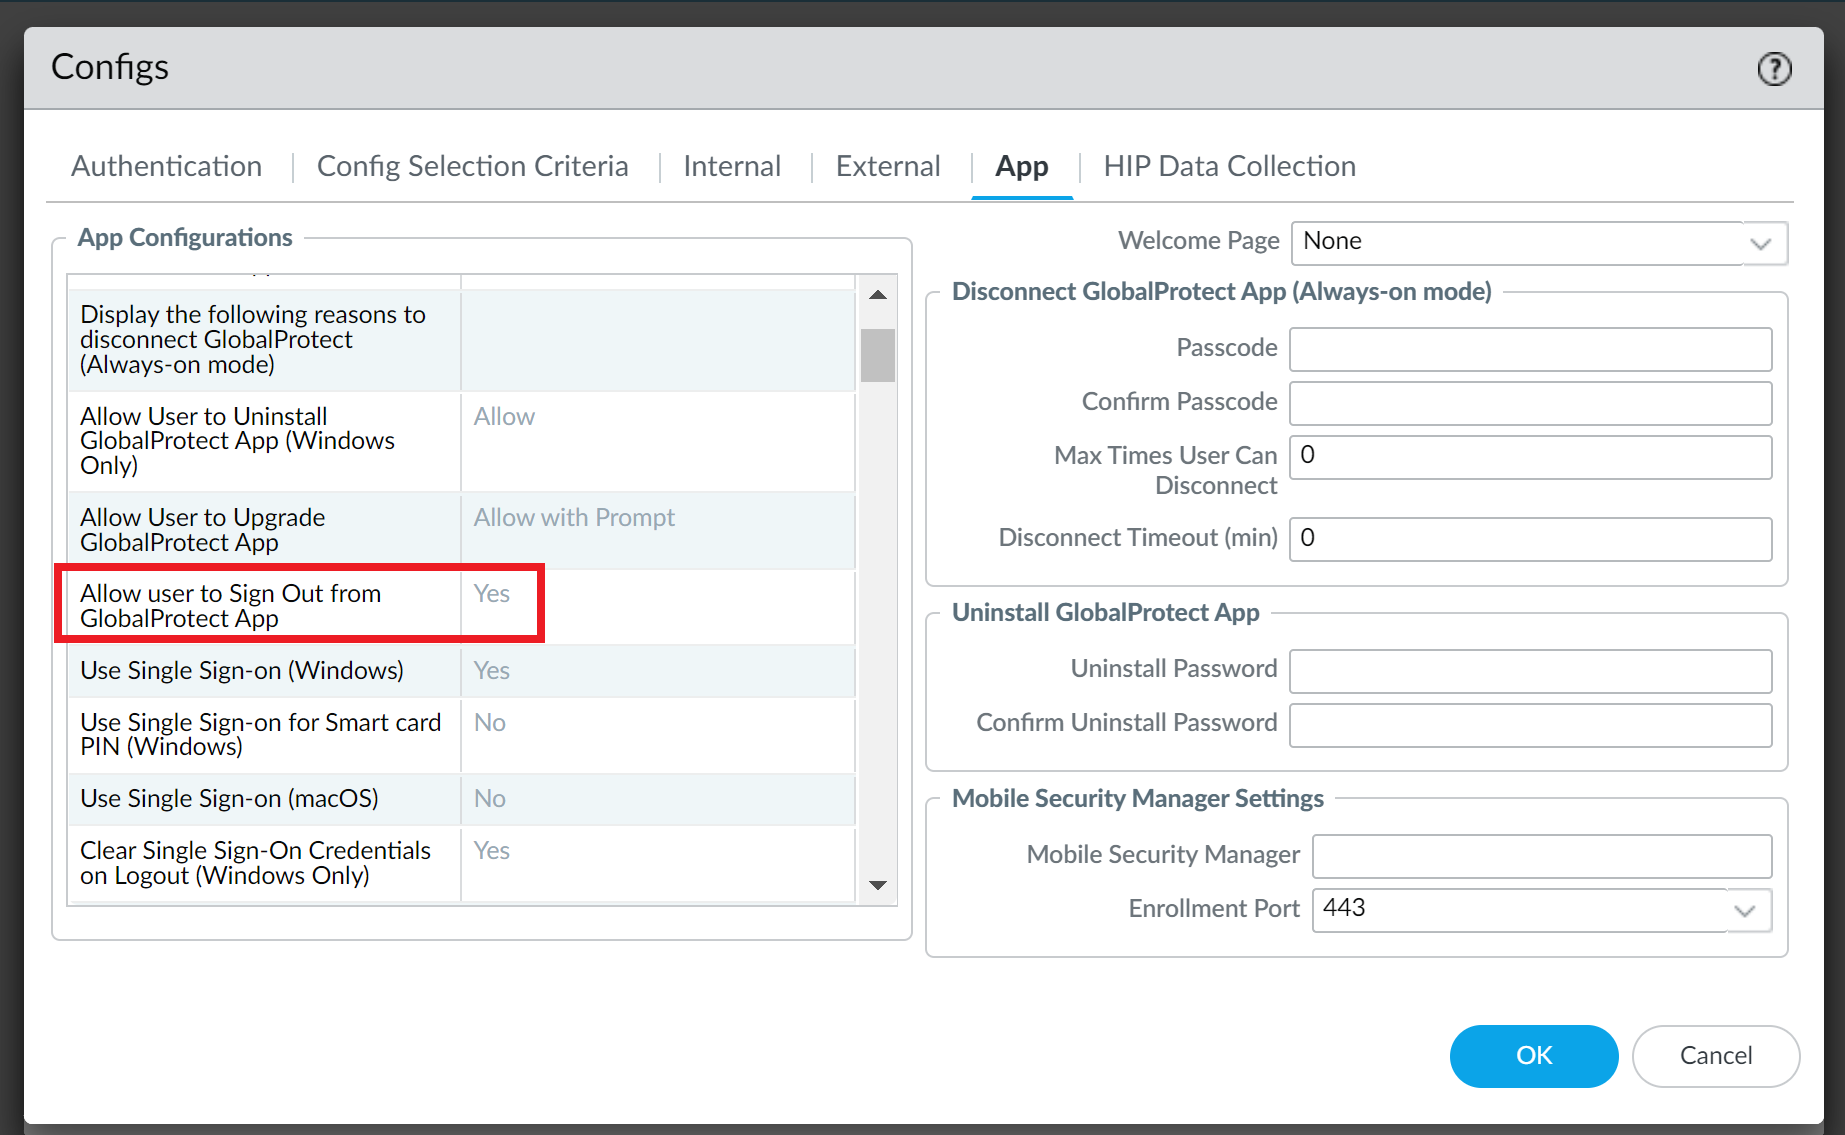Select the External tab
Viewport: 1845px width, 1135px height.
(x=888, y=166)
